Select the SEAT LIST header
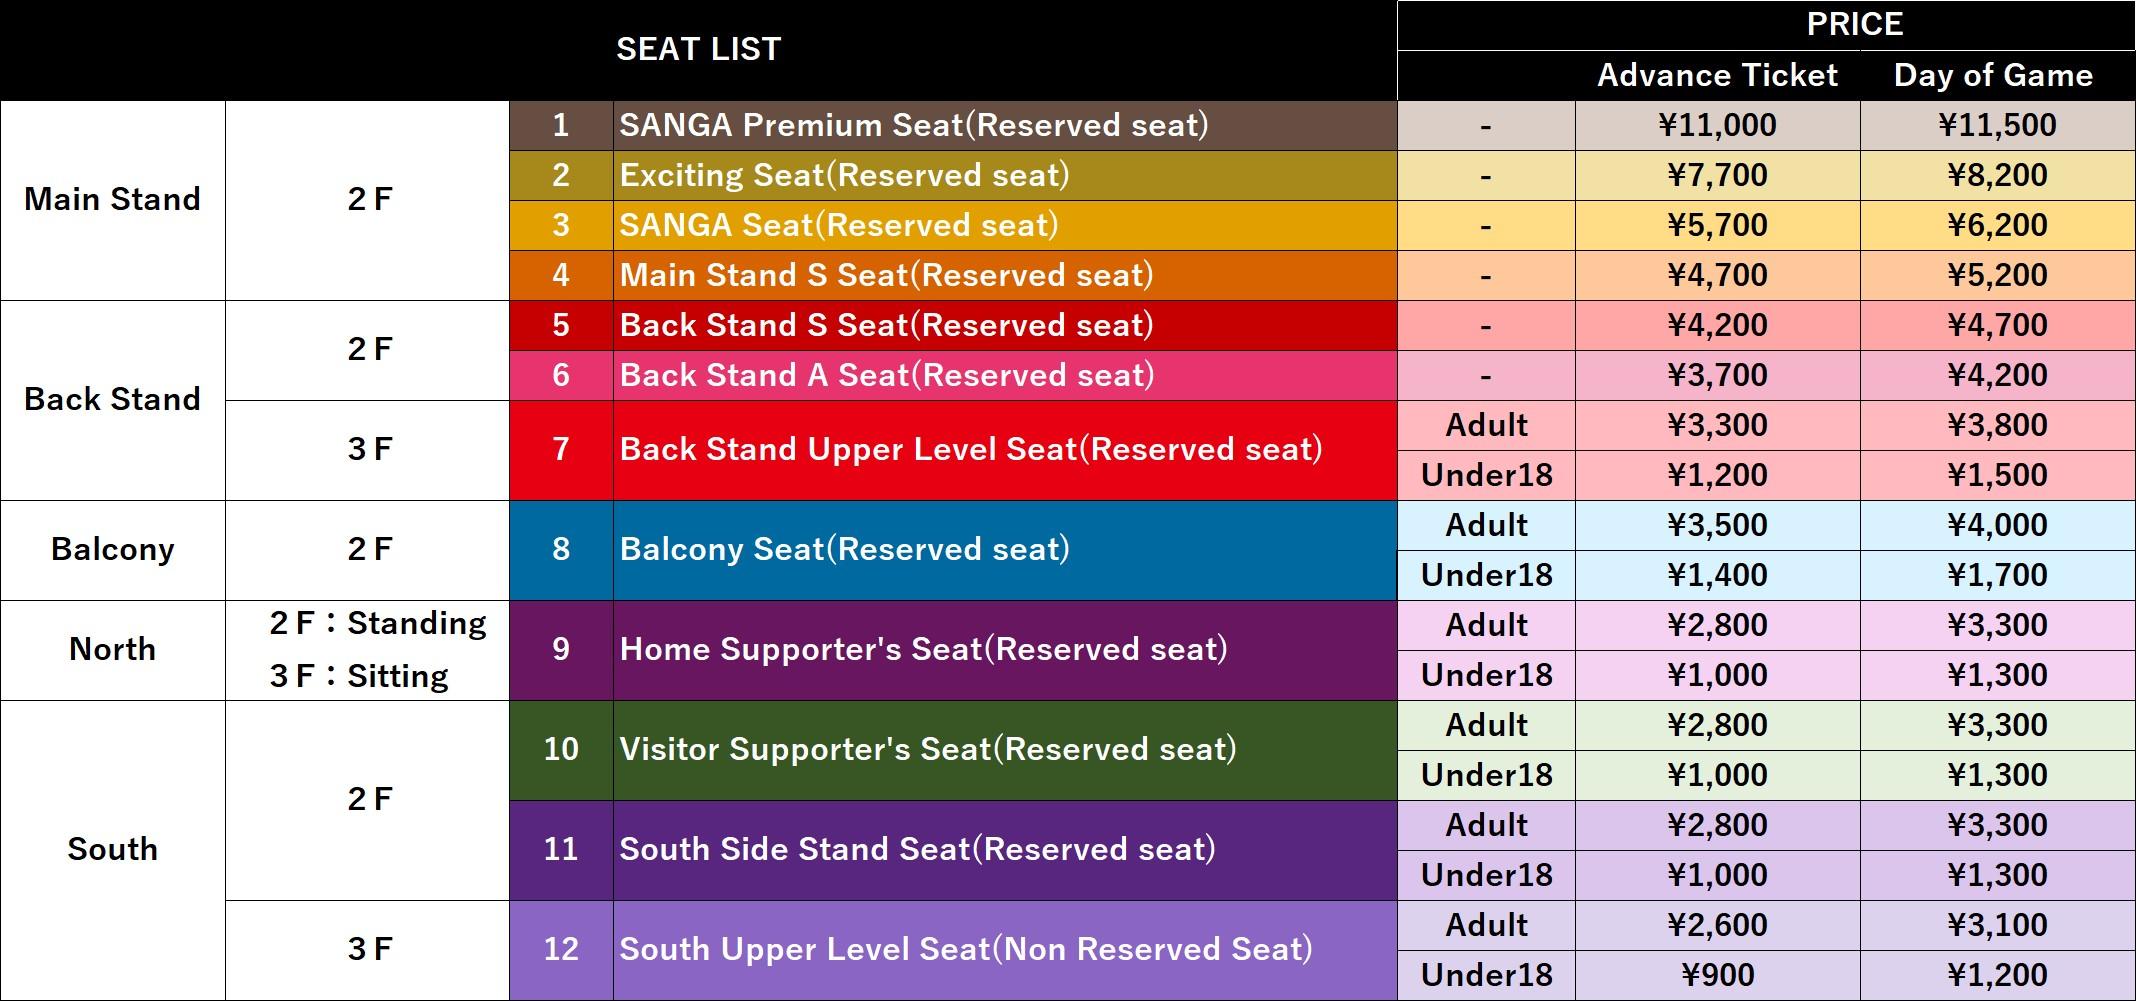Image resolution: width=2136 pixels, height=1001 pixels. tap(698, 50)
